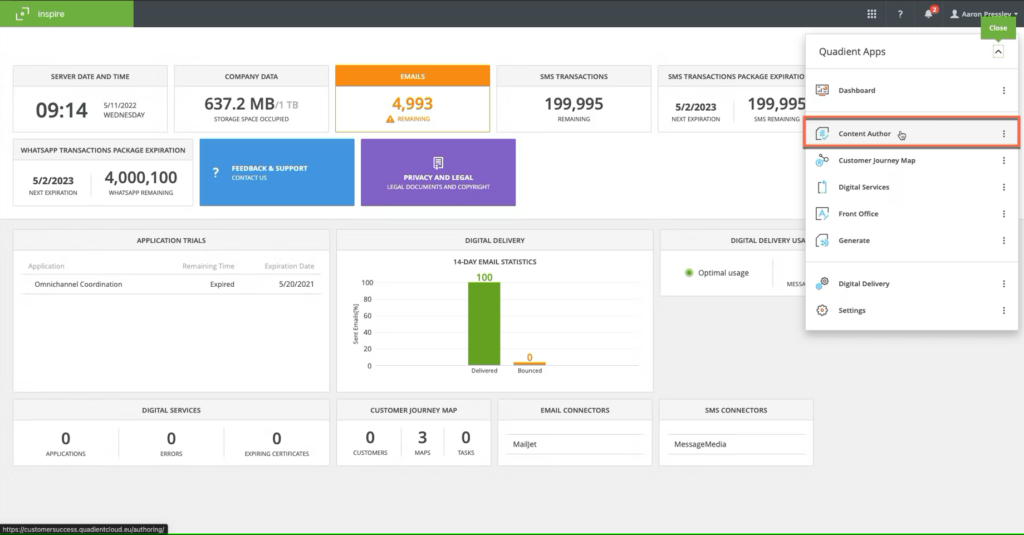The image size is (1024, 535).
Task: Click the Expiration Date column header
Action: (289, 266)
